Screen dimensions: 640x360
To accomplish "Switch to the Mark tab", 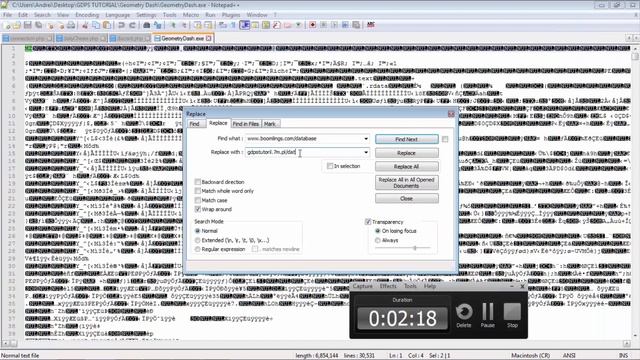I will coord(270,124).
